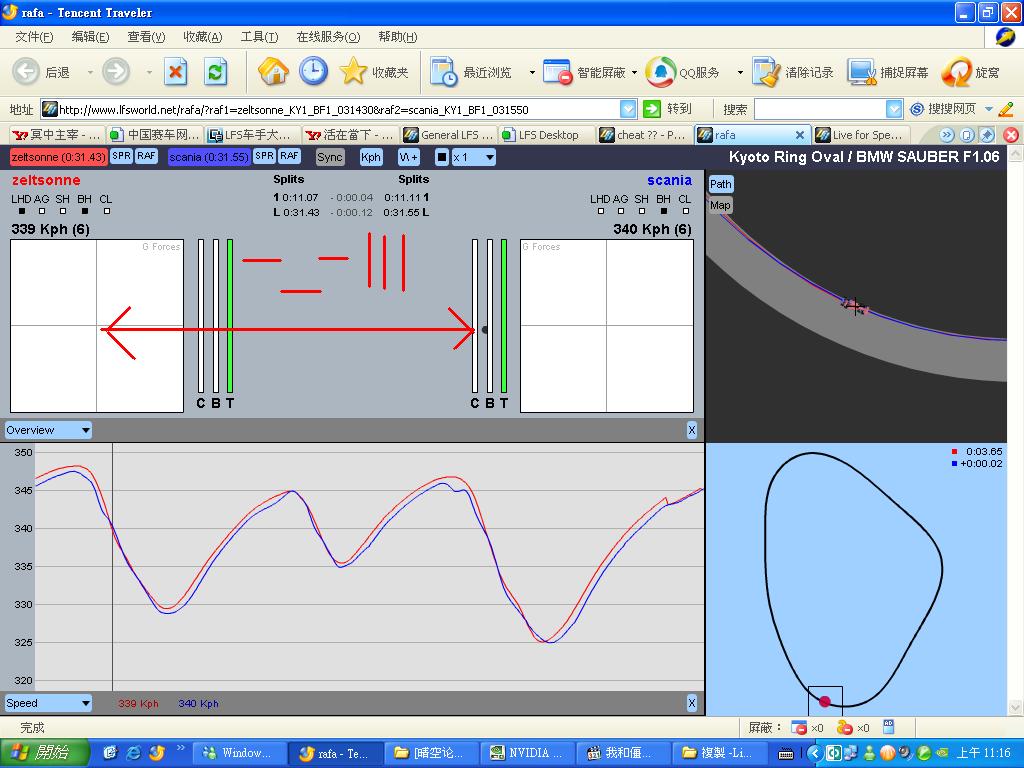Open the 文件(F) menu

[34, 37]
